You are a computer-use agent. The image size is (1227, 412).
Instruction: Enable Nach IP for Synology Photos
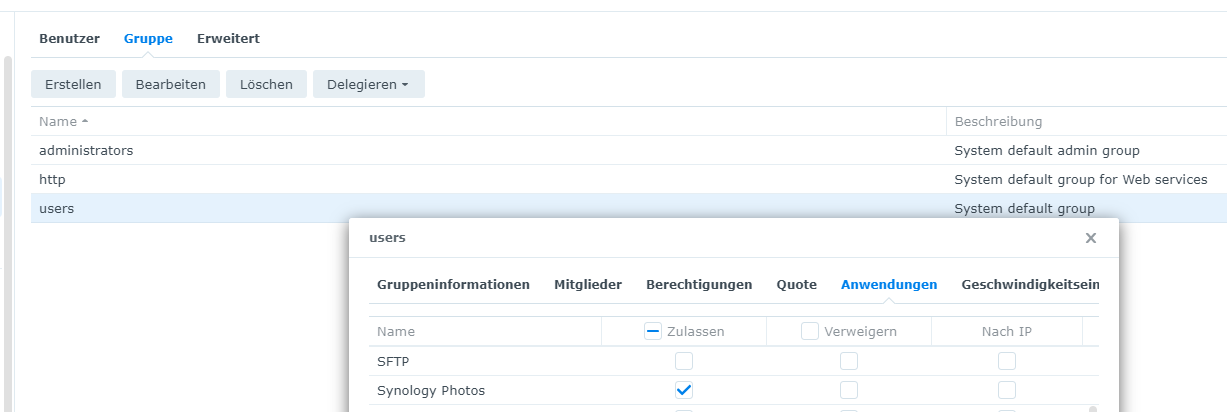[1007, 390]
